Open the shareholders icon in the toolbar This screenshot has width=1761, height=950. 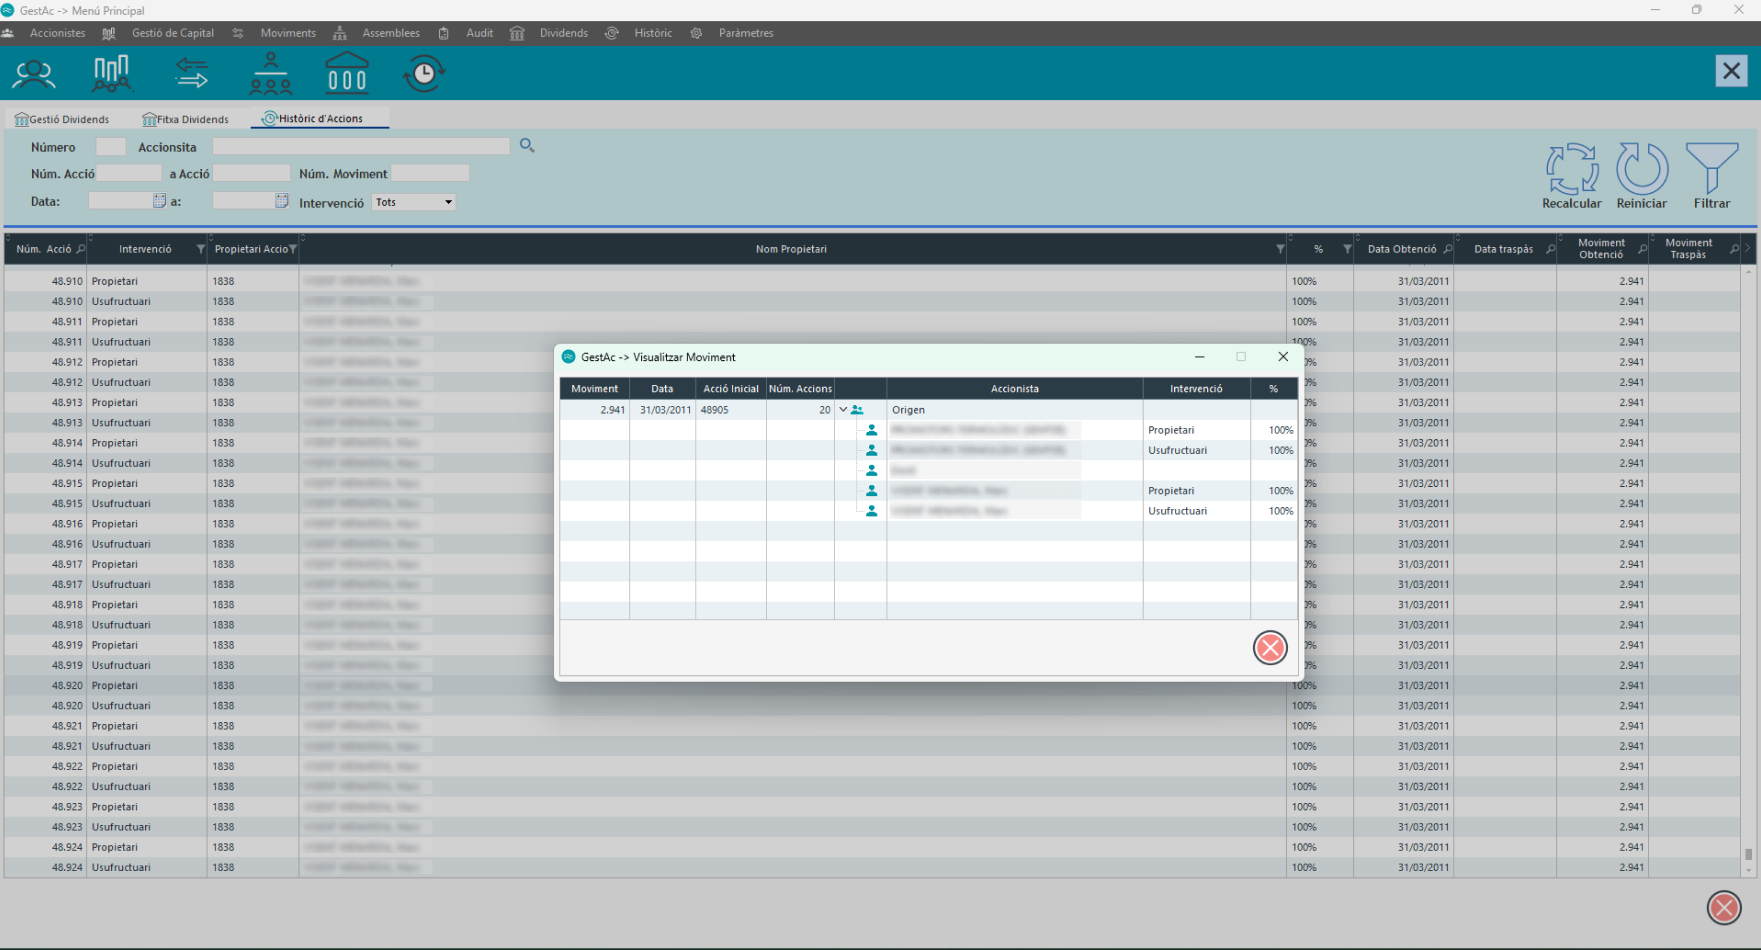click(x=34, y=74)
